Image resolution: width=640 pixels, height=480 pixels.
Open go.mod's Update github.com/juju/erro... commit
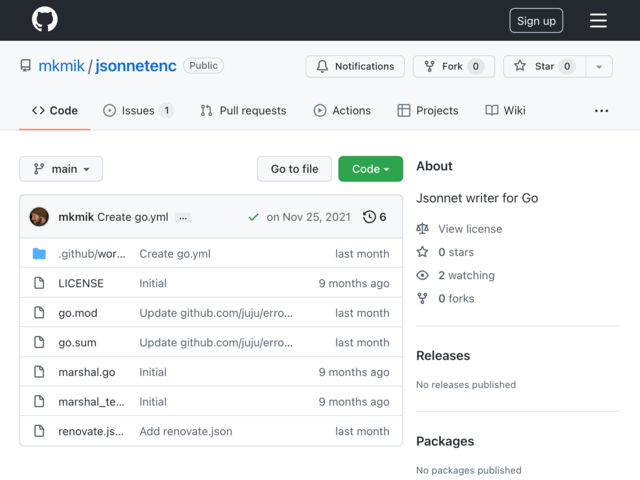[216, 313]
